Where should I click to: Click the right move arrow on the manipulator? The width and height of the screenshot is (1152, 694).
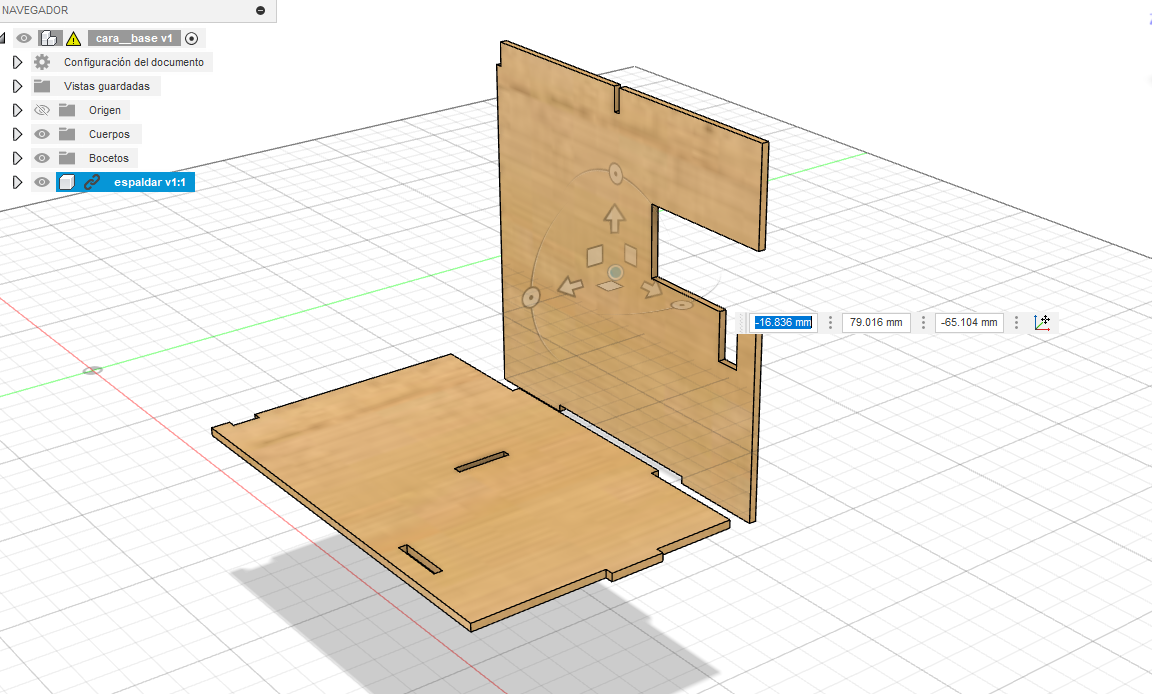[652, 288]
